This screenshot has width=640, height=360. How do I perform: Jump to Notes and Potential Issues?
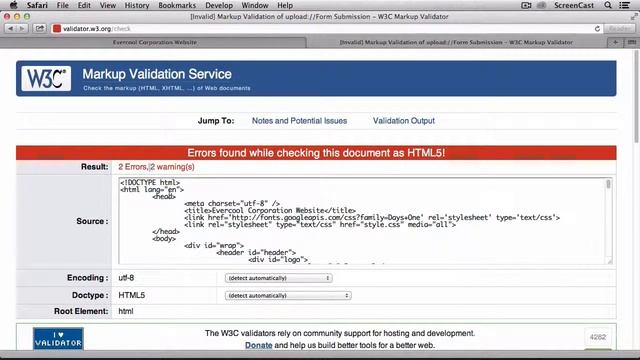click(x=299, y=121)
